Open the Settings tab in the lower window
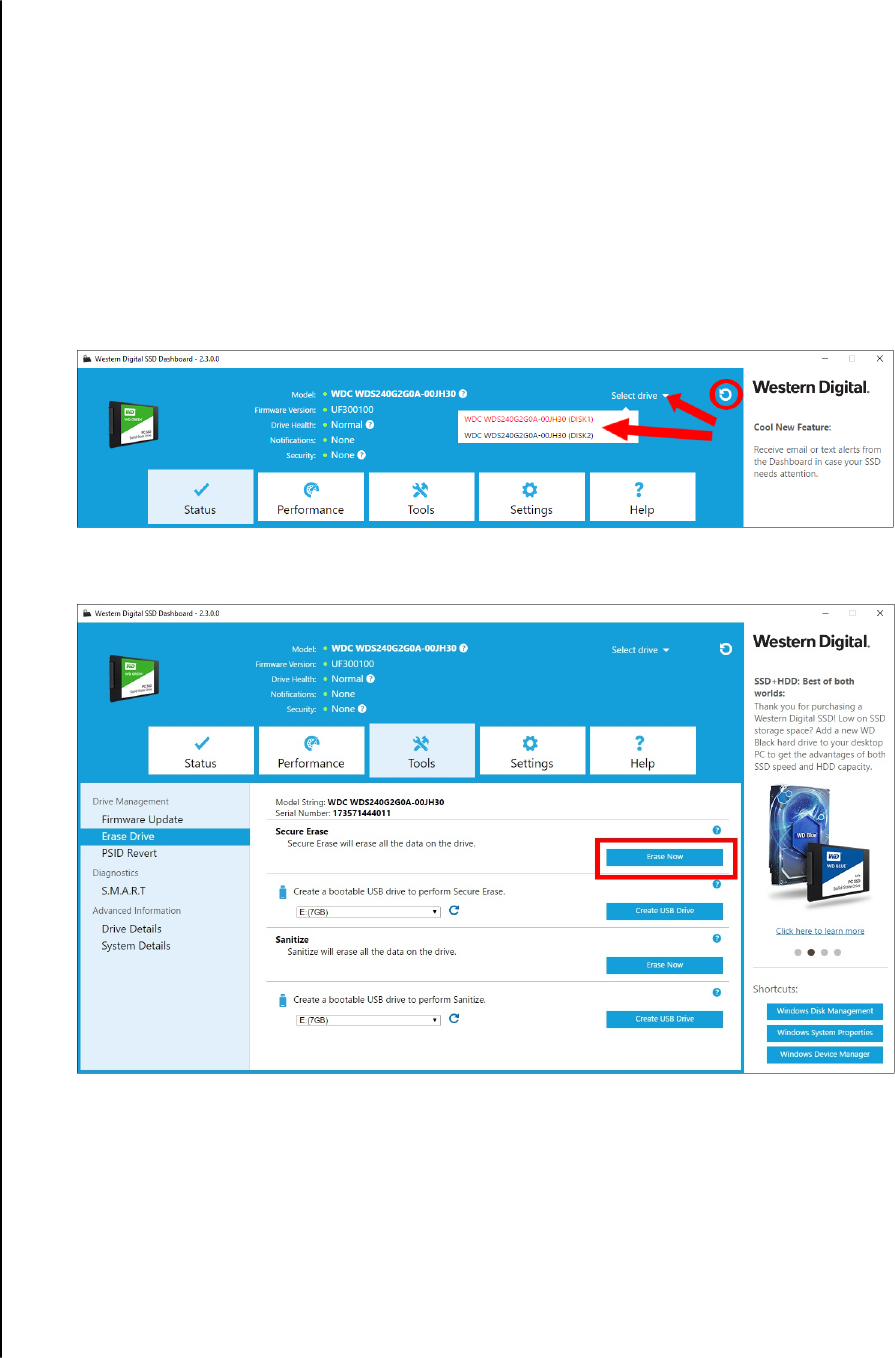This screenshot has height=1358, width=895. point(531,750)
